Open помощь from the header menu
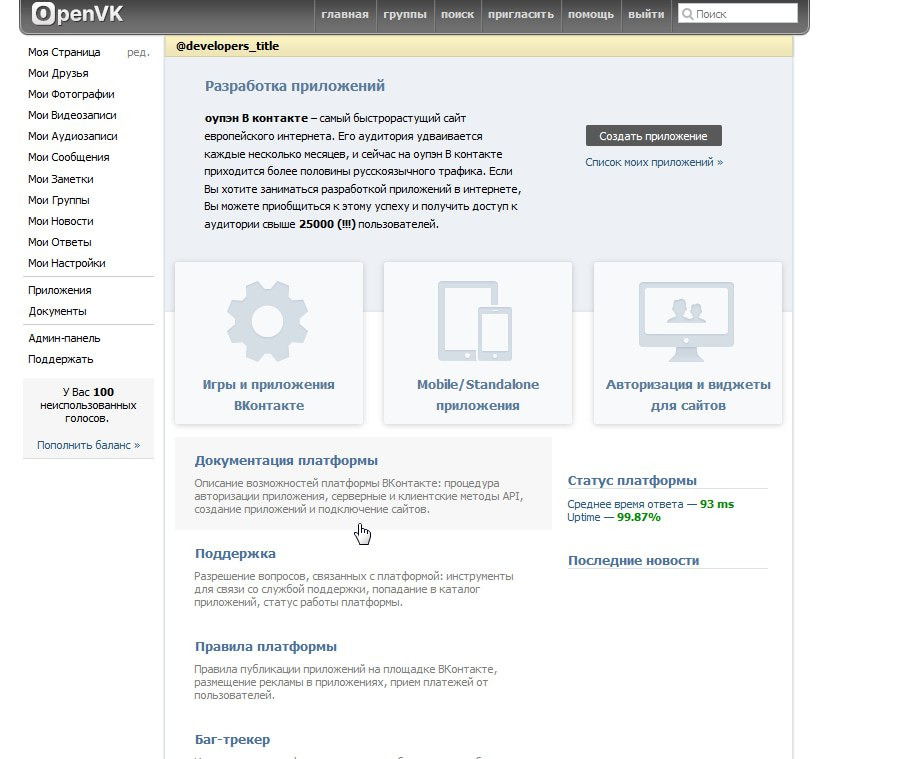Image resolution: width=910 pixels, height=759 pixels. coord(591,15)
